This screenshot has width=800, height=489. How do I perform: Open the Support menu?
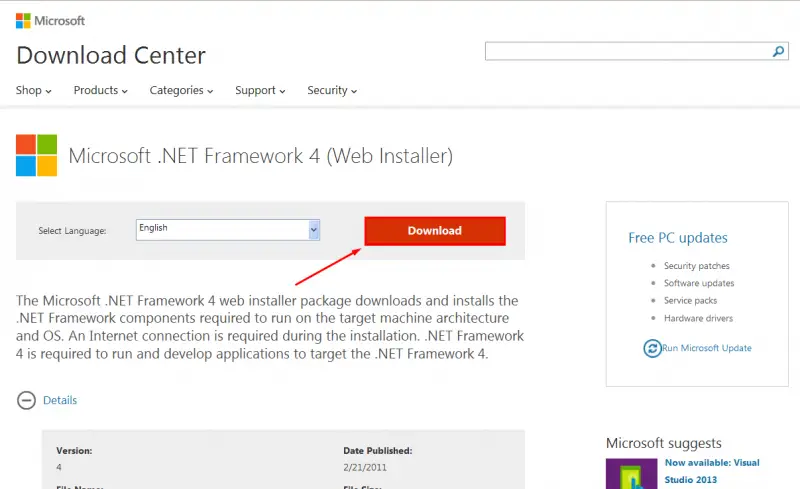[x=260, y=90]
